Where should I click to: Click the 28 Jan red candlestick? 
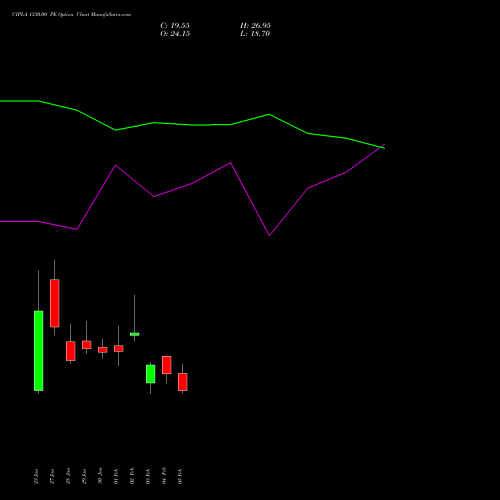pyautogui.click(x=71, y=351)
